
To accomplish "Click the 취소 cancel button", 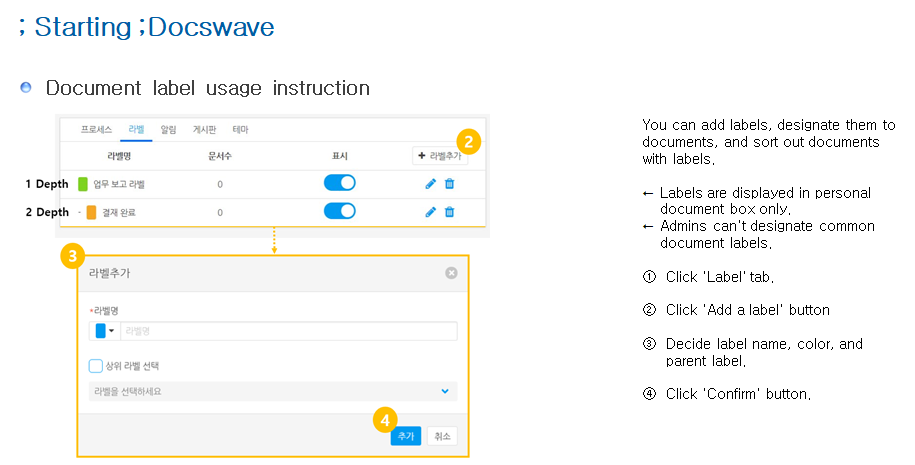I will (442, 436).
